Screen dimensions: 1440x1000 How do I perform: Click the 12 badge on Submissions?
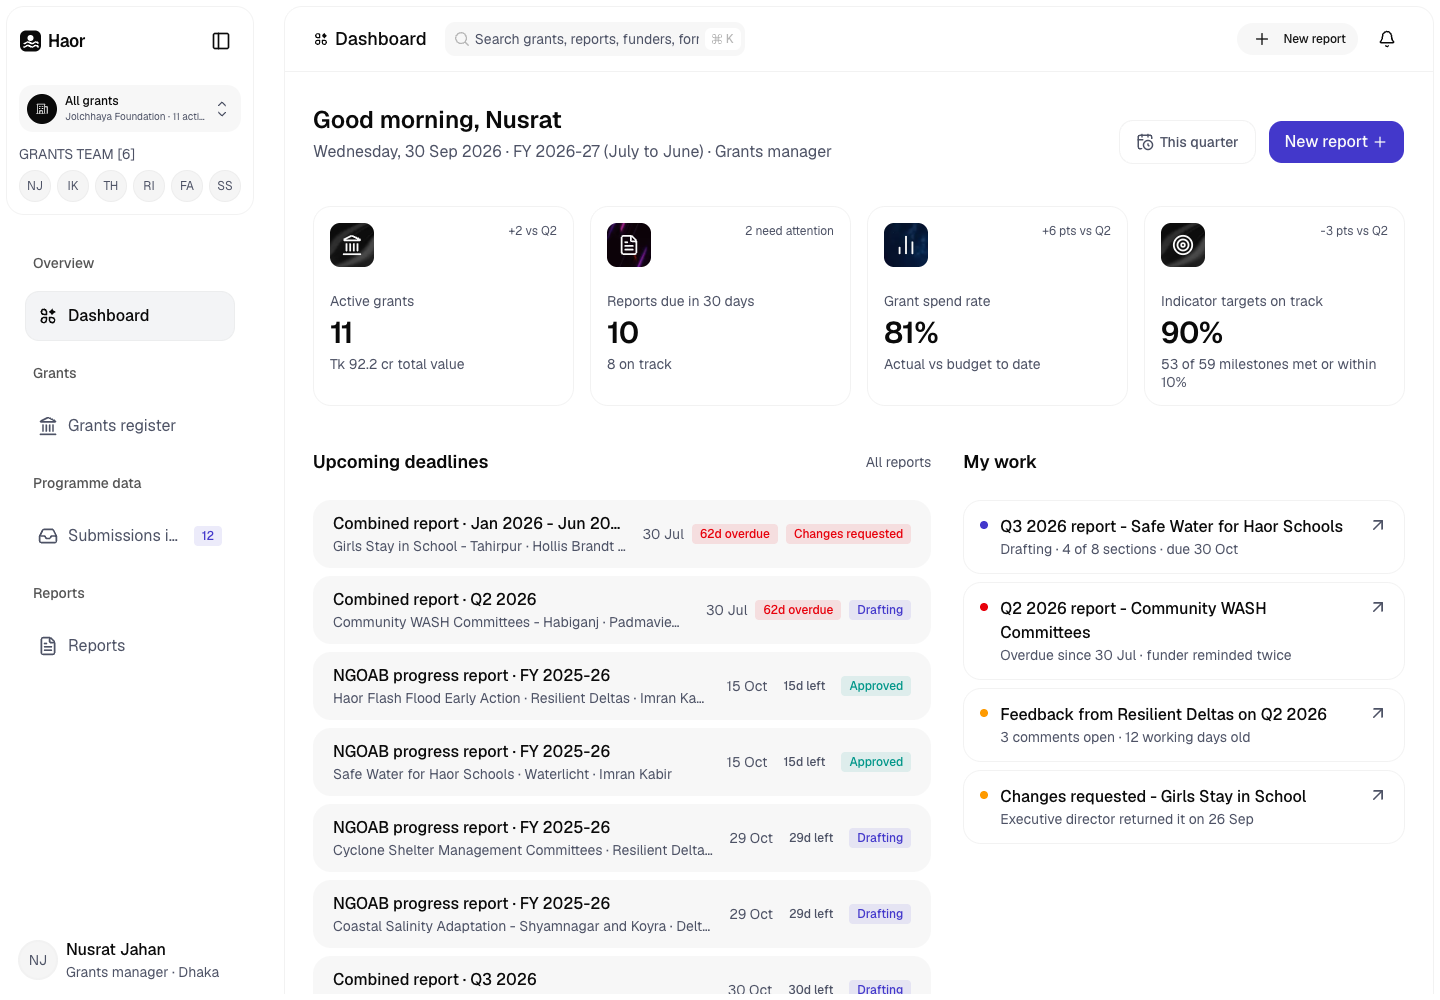point(208,536)
